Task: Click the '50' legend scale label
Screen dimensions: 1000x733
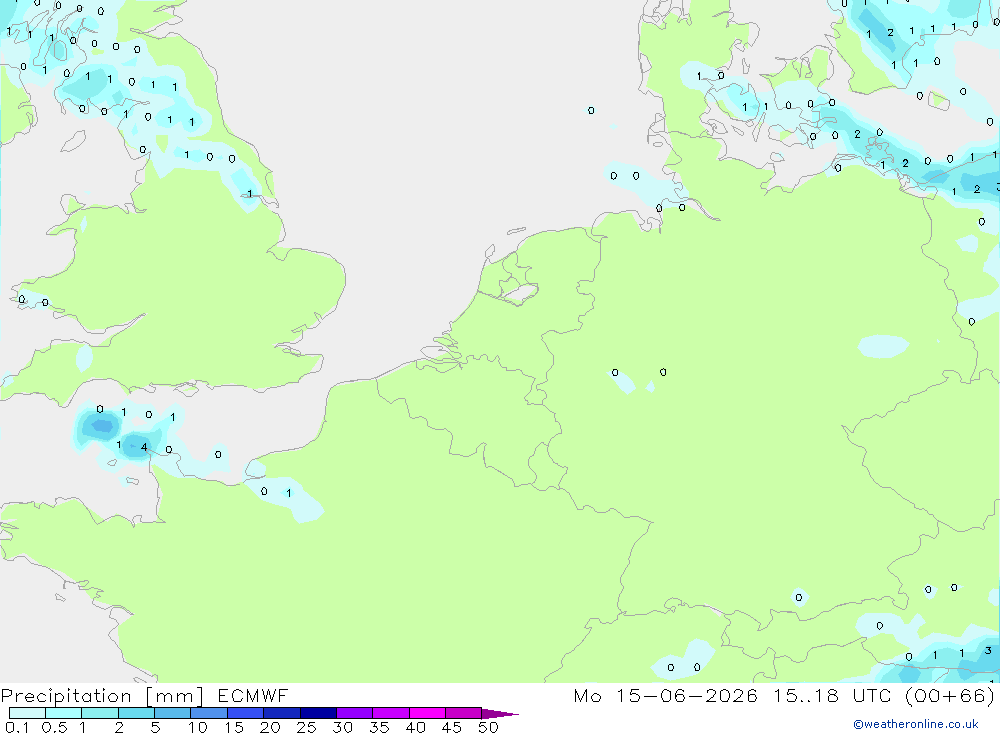Action: click(x=489, y=727)
